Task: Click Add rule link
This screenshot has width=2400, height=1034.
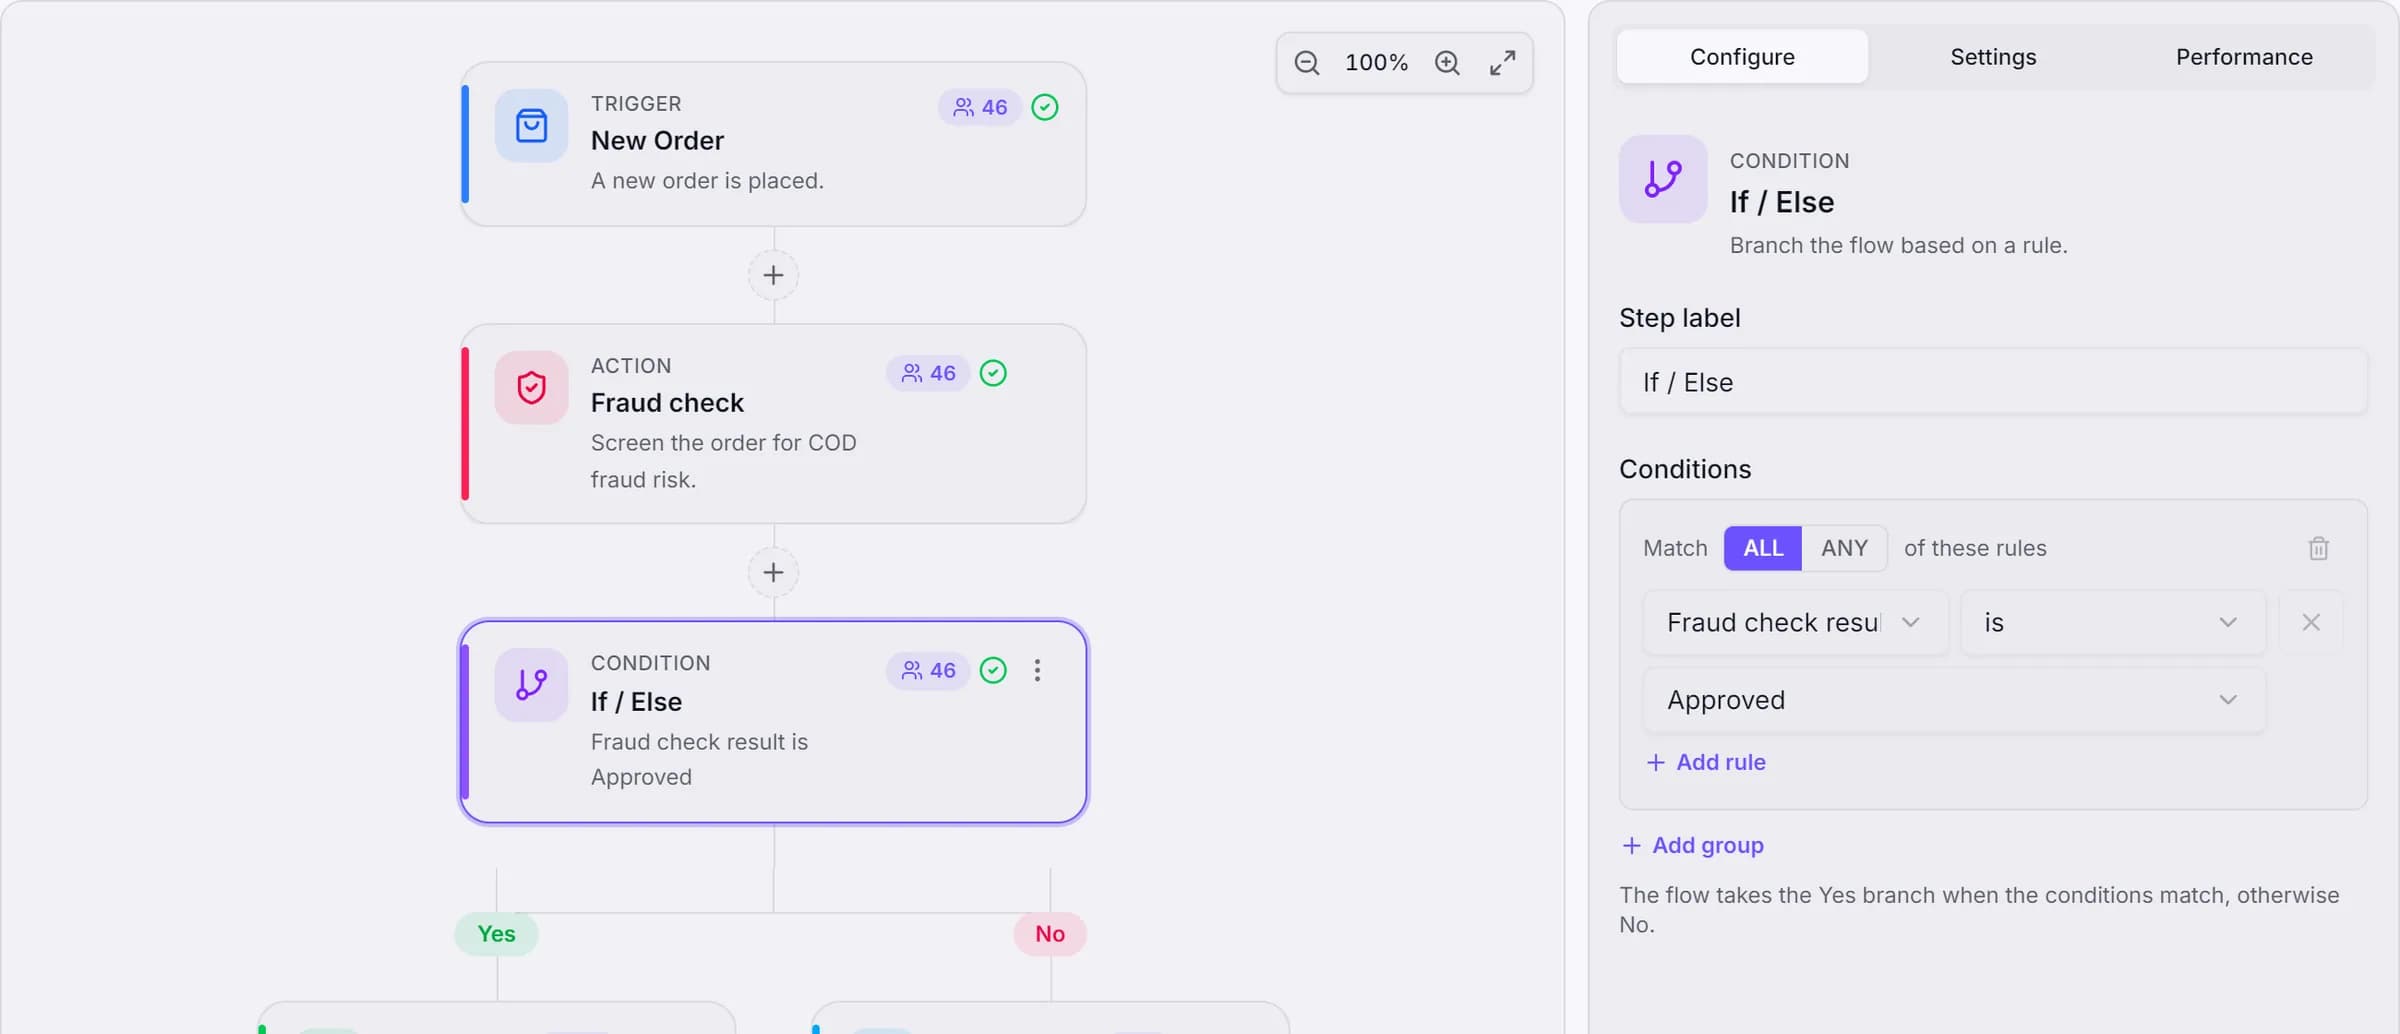Action: [1706, 762]
